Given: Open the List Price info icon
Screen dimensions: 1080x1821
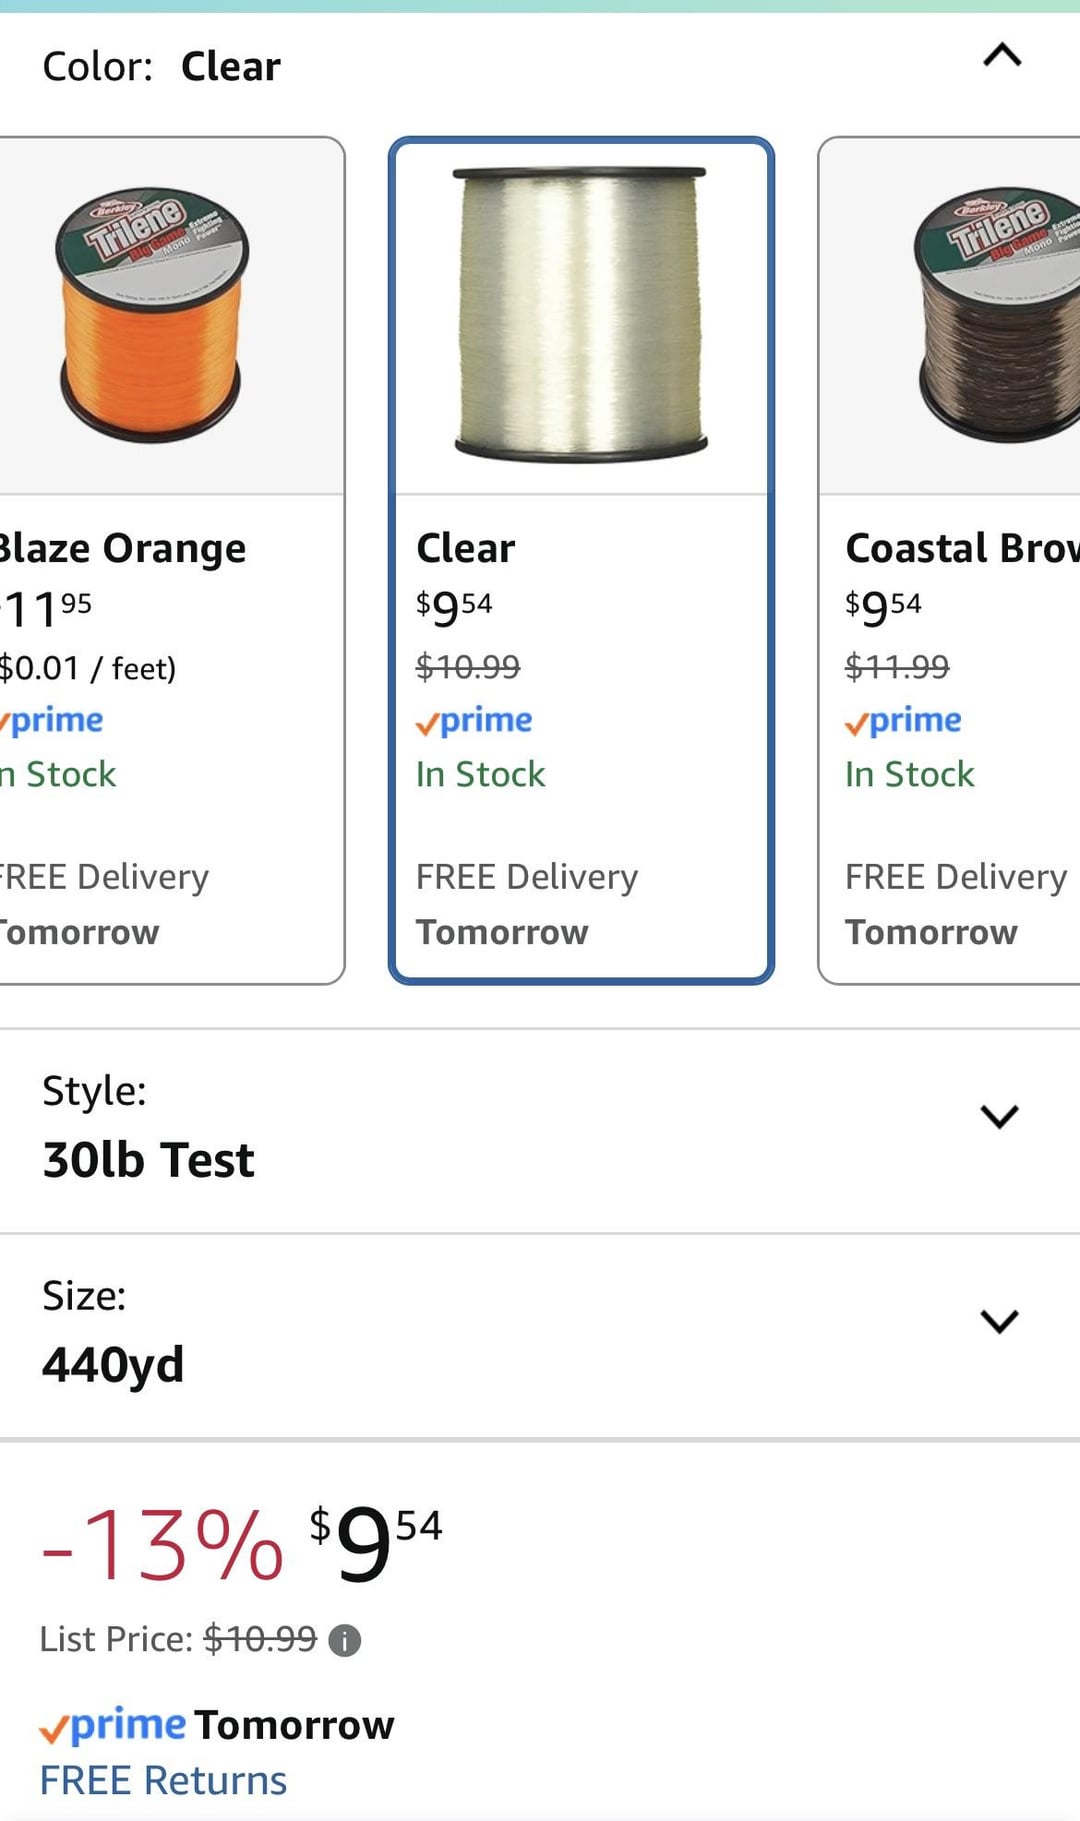Looking at the screenshot, I should (x=345, y=1640).
